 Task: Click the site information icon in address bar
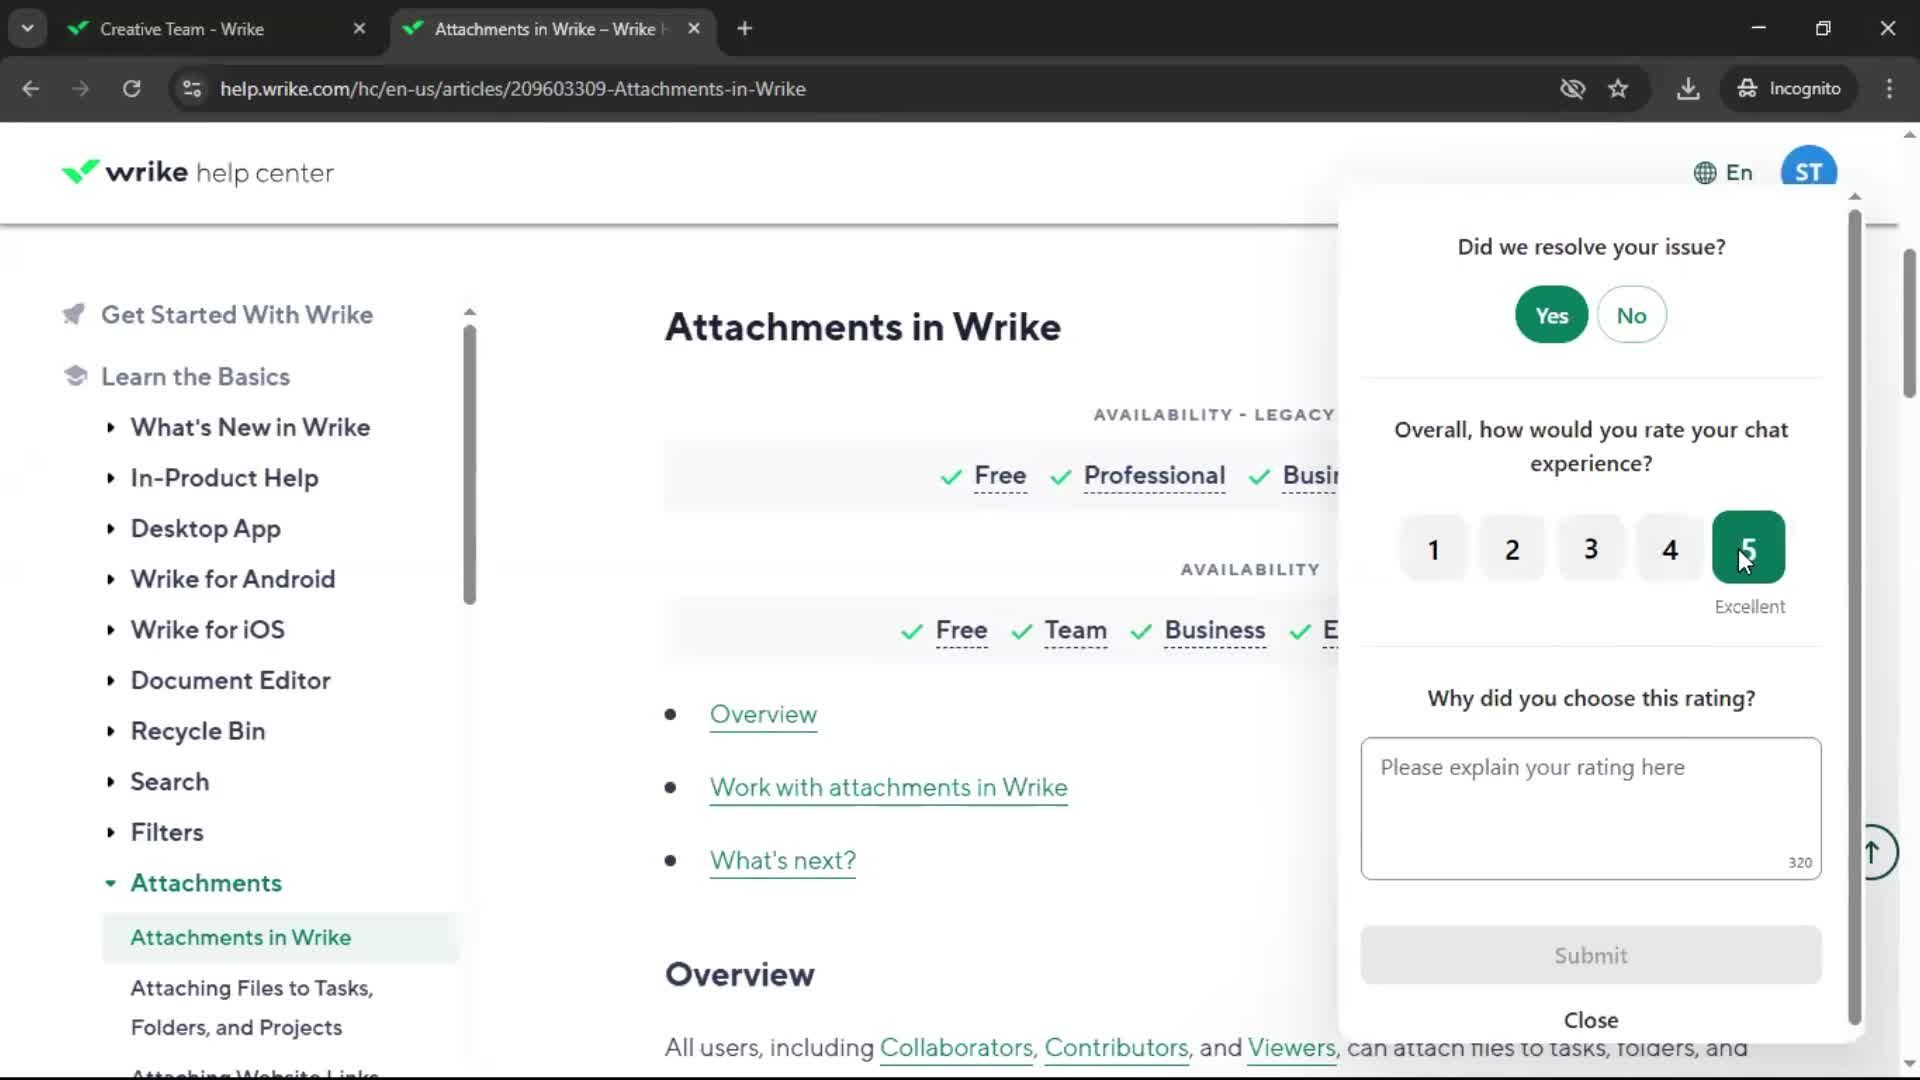[x=192, y=89]
